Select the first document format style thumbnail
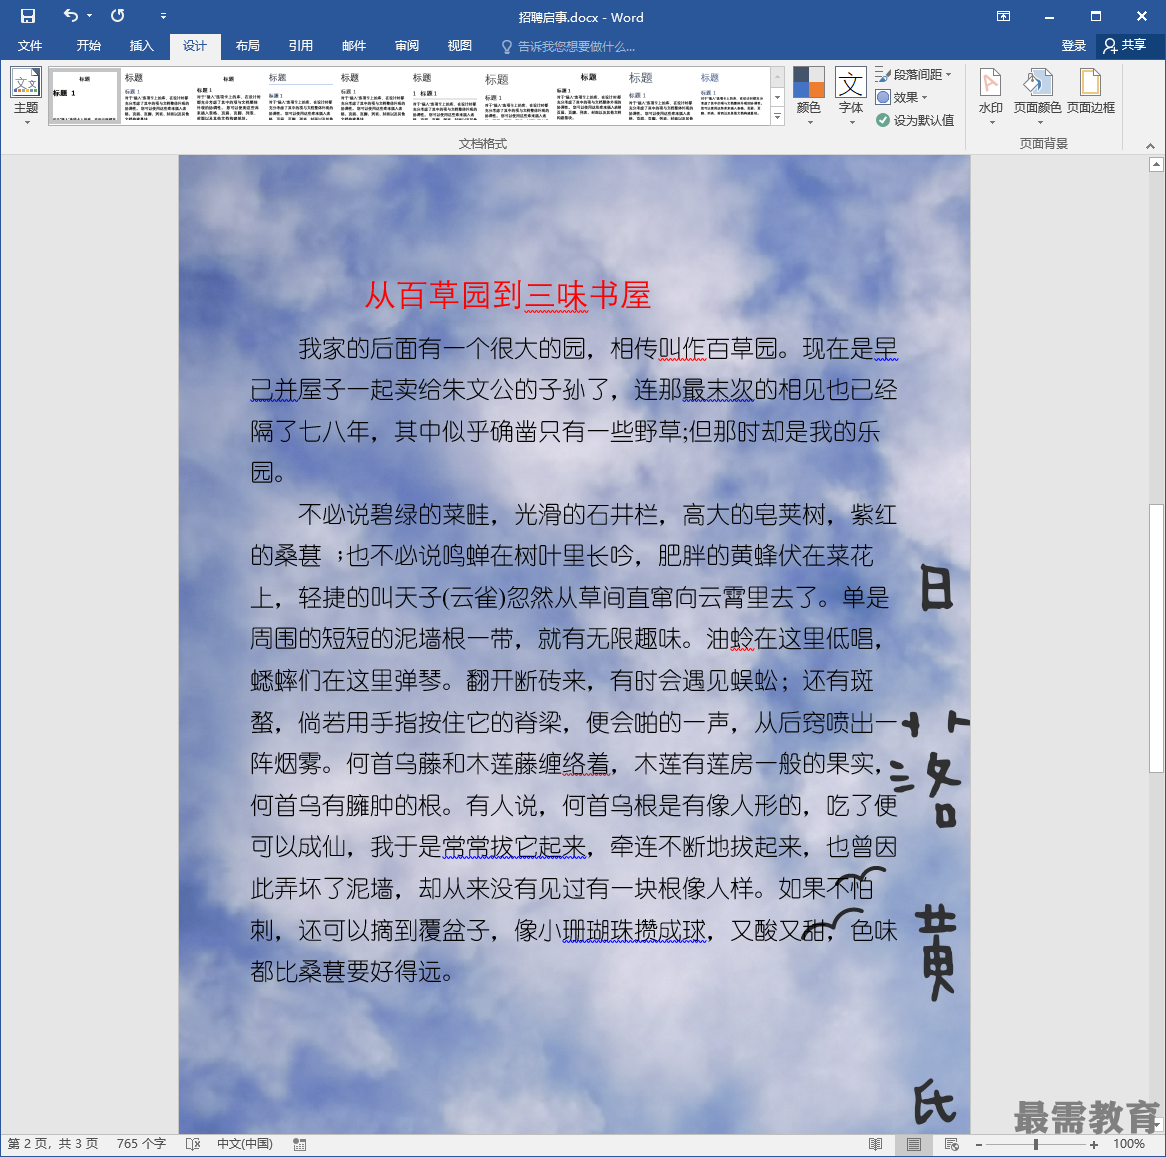Screen dimensions: 1166x1157 click(85, 96)
